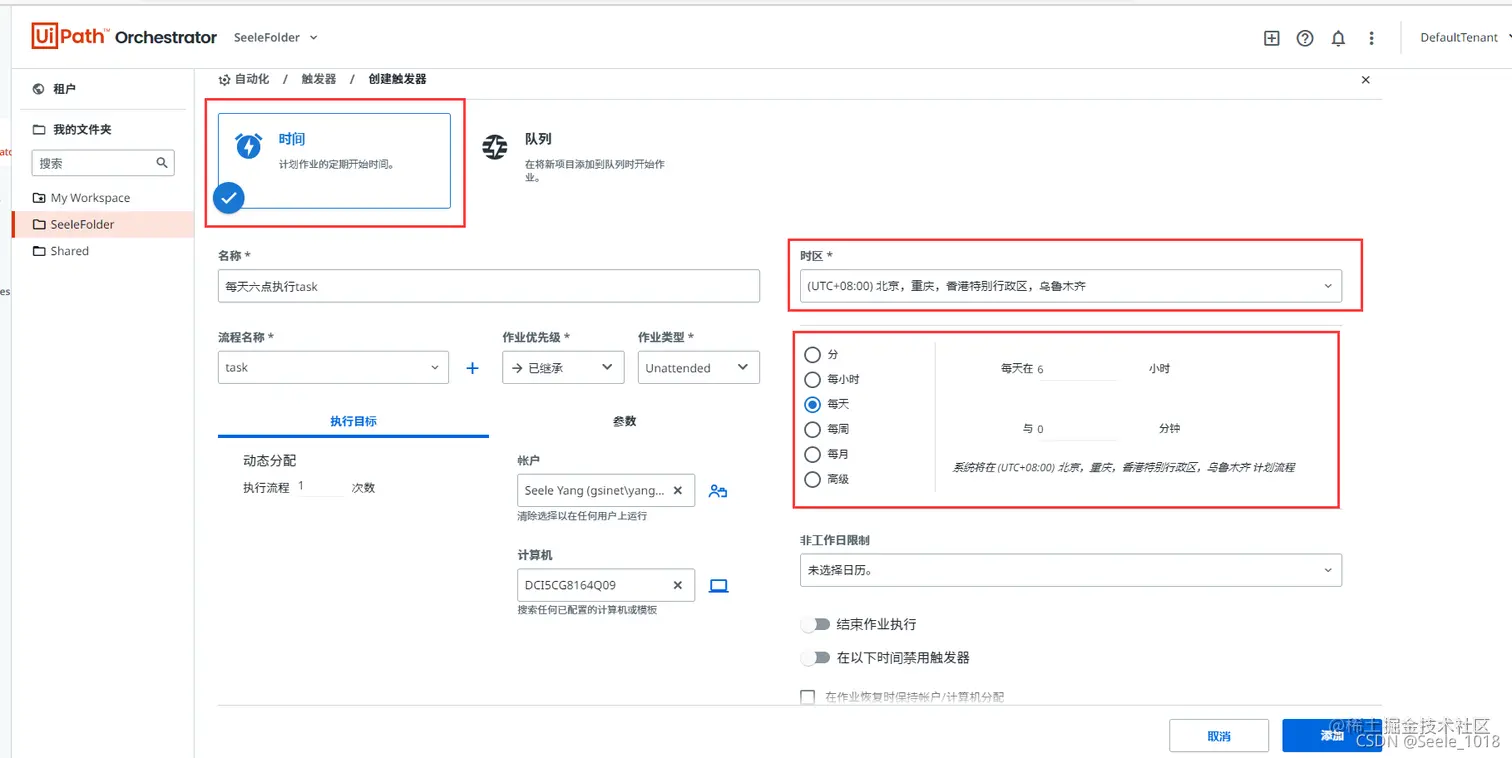Open the Unattended 作业类型 dropdown
This screenshot has height=758, width=1512.
(698, 367)
